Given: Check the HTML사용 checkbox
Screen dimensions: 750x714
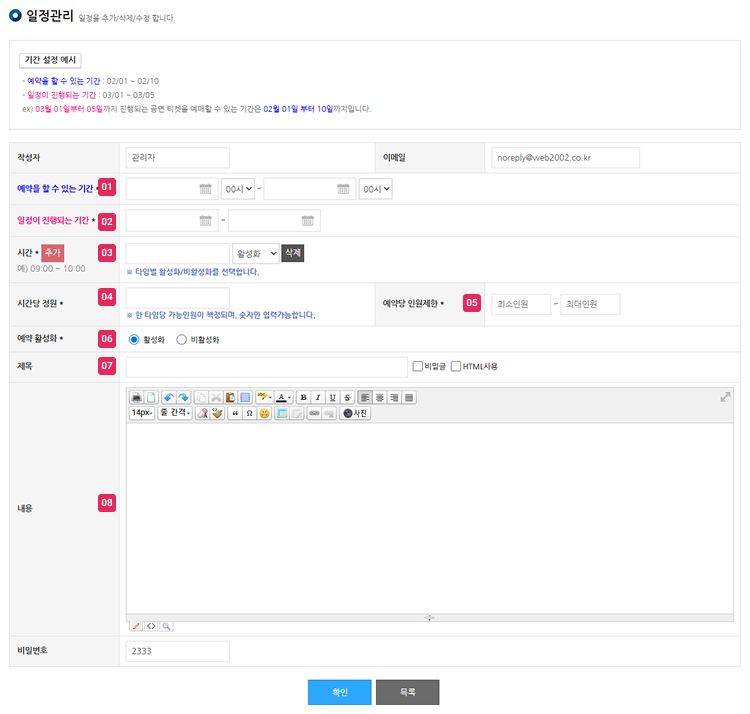Looking at the screenshot, I should (456, 366).
